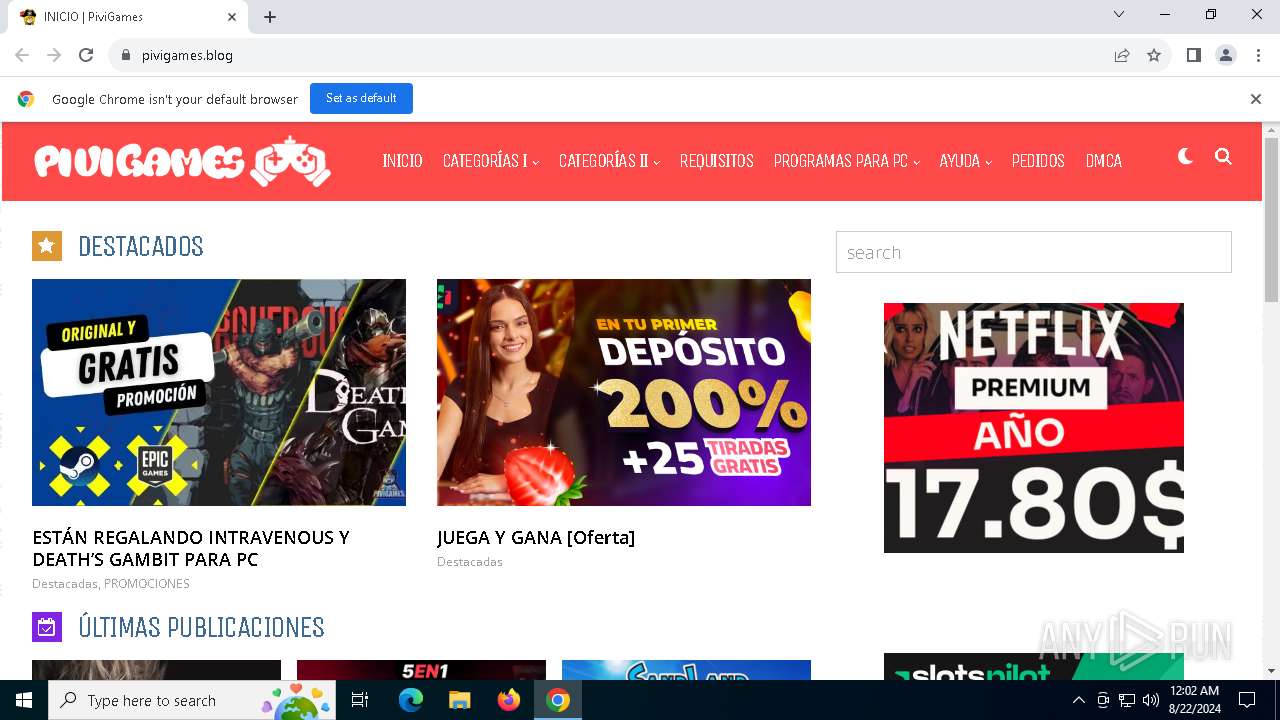Open File Explorer from taskbar
This screenshot has height=720, width=1280.
(459, 700)
